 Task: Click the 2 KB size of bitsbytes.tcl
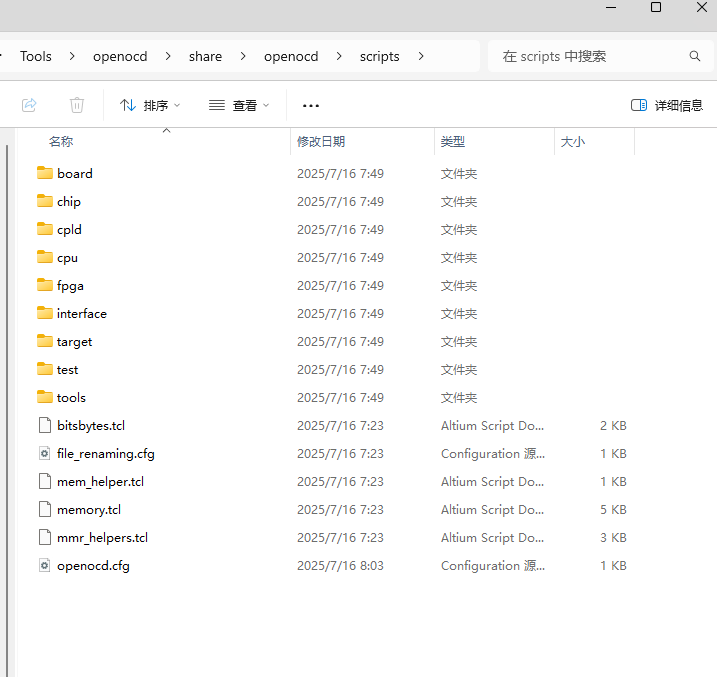pos(613,426)
